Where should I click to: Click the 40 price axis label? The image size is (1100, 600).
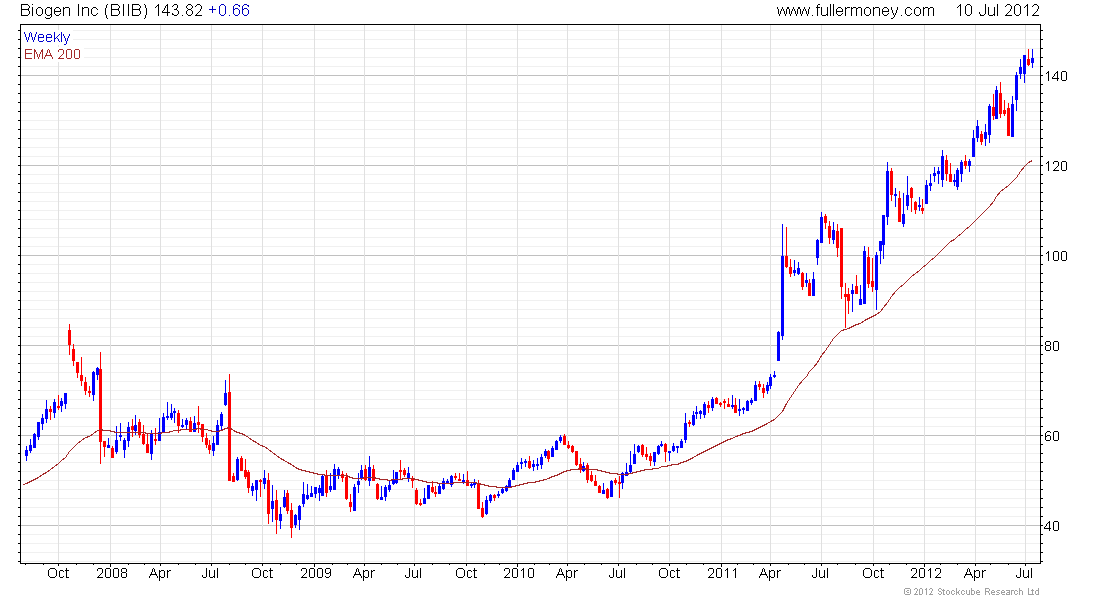[1052, 526]
